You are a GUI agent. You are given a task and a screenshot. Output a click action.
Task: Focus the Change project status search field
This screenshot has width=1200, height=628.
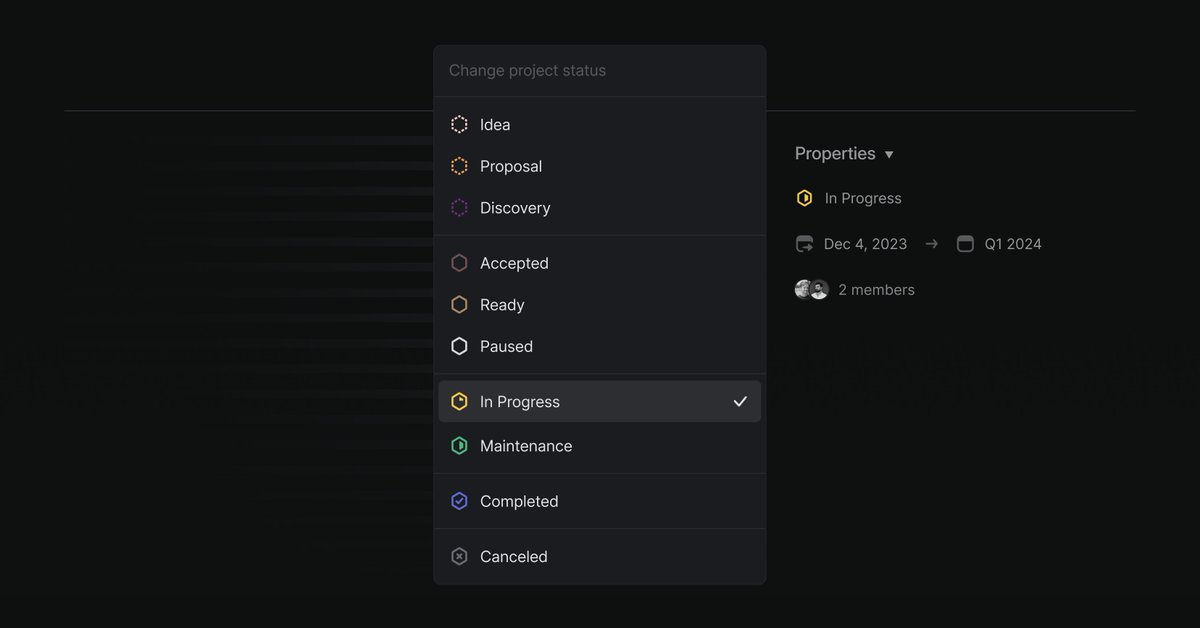(600, 71)
